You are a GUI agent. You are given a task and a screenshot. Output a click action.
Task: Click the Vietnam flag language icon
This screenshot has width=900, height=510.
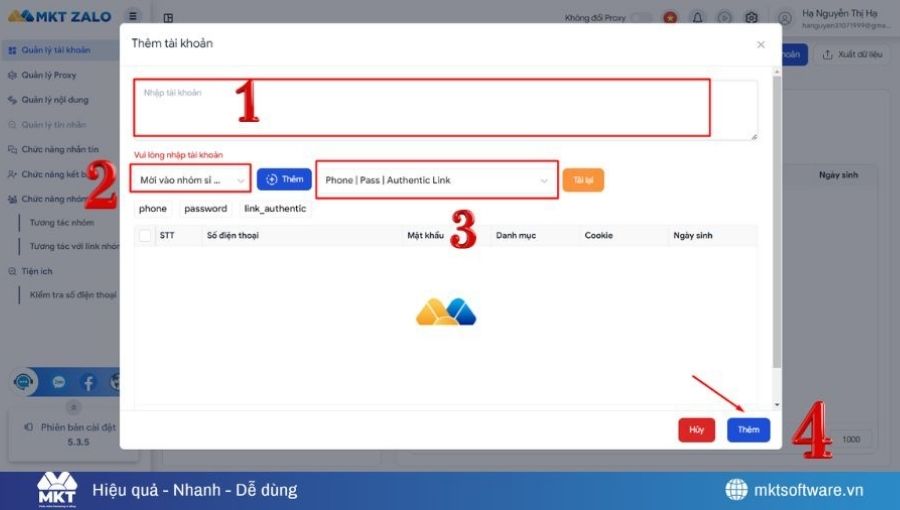[x=670, y=18]
